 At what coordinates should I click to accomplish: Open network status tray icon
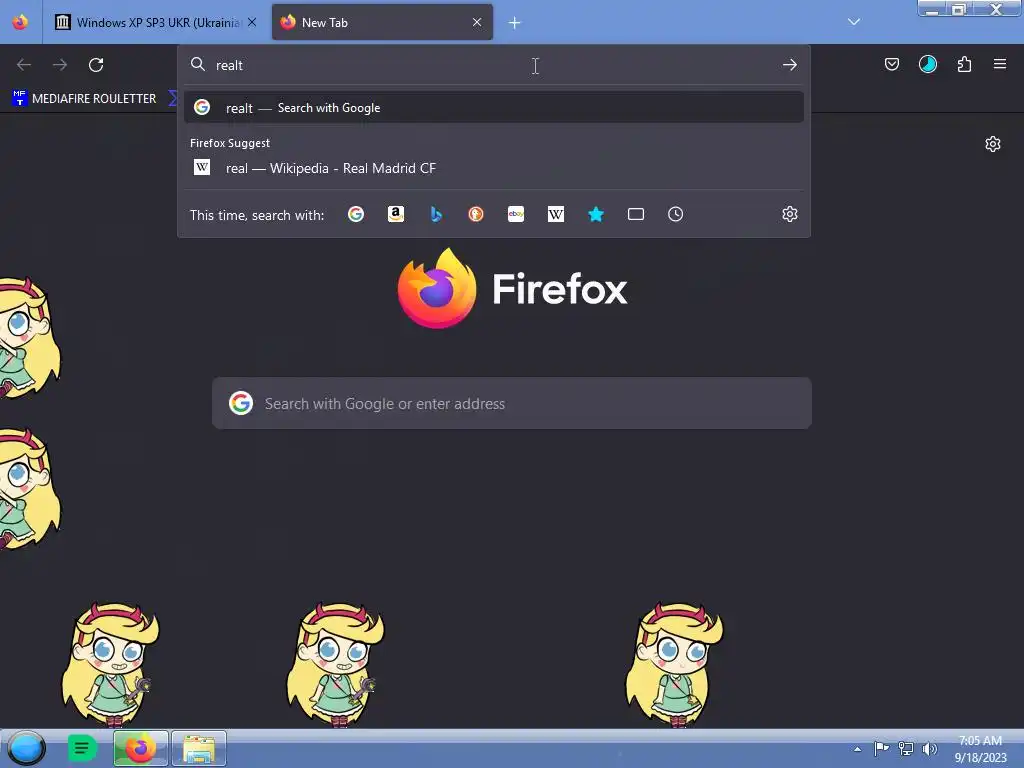(x=906, y=748)
